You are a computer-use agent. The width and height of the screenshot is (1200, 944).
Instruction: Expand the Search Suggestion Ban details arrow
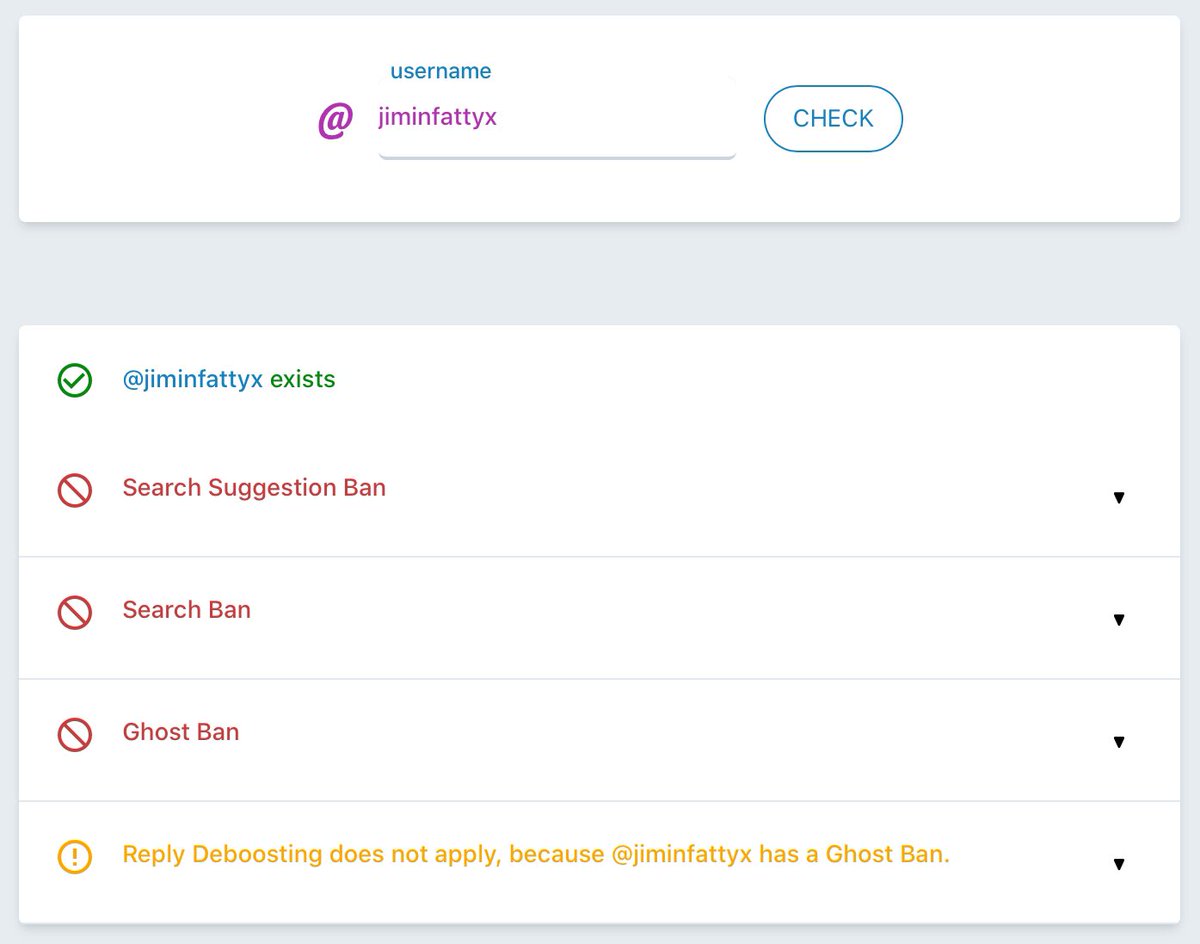tap(1119, 497)
